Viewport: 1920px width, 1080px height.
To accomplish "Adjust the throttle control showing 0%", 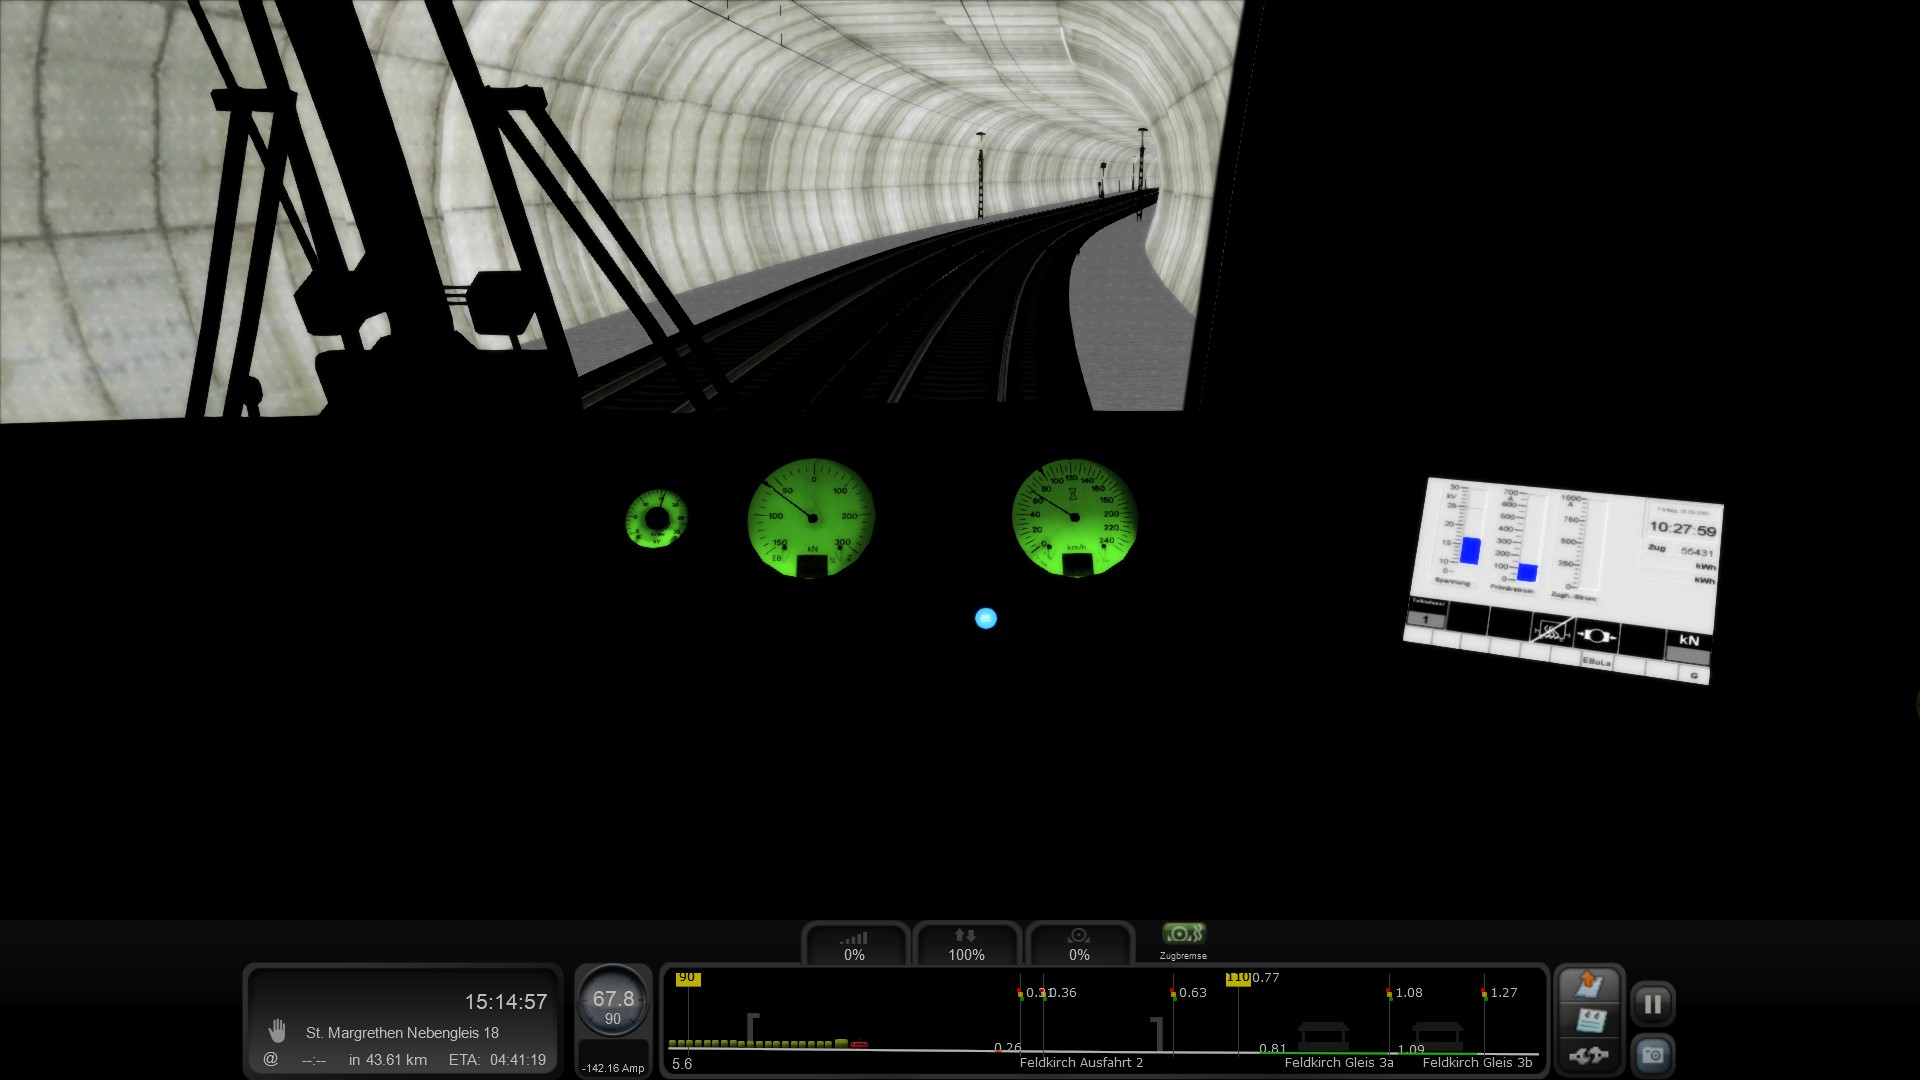I will pyautogui.click(x=854, y=945).
